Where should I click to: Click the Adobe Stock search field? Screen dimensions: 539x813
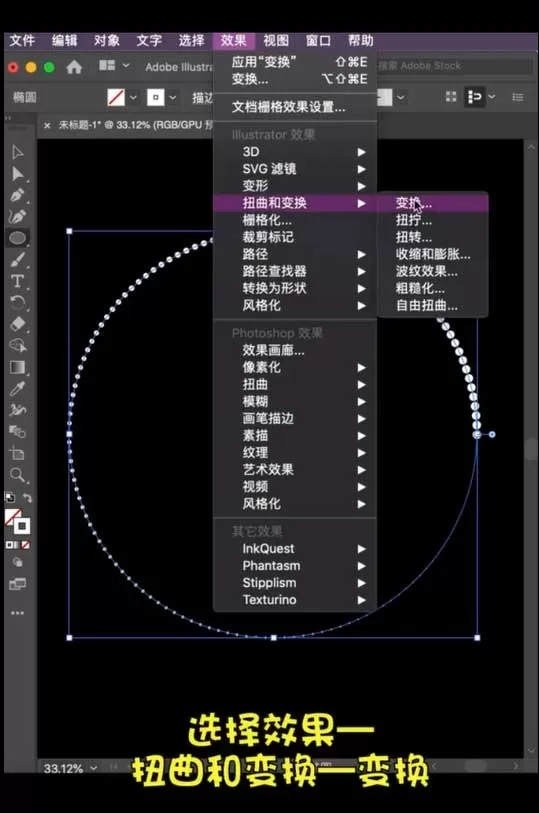coord(454,66)
